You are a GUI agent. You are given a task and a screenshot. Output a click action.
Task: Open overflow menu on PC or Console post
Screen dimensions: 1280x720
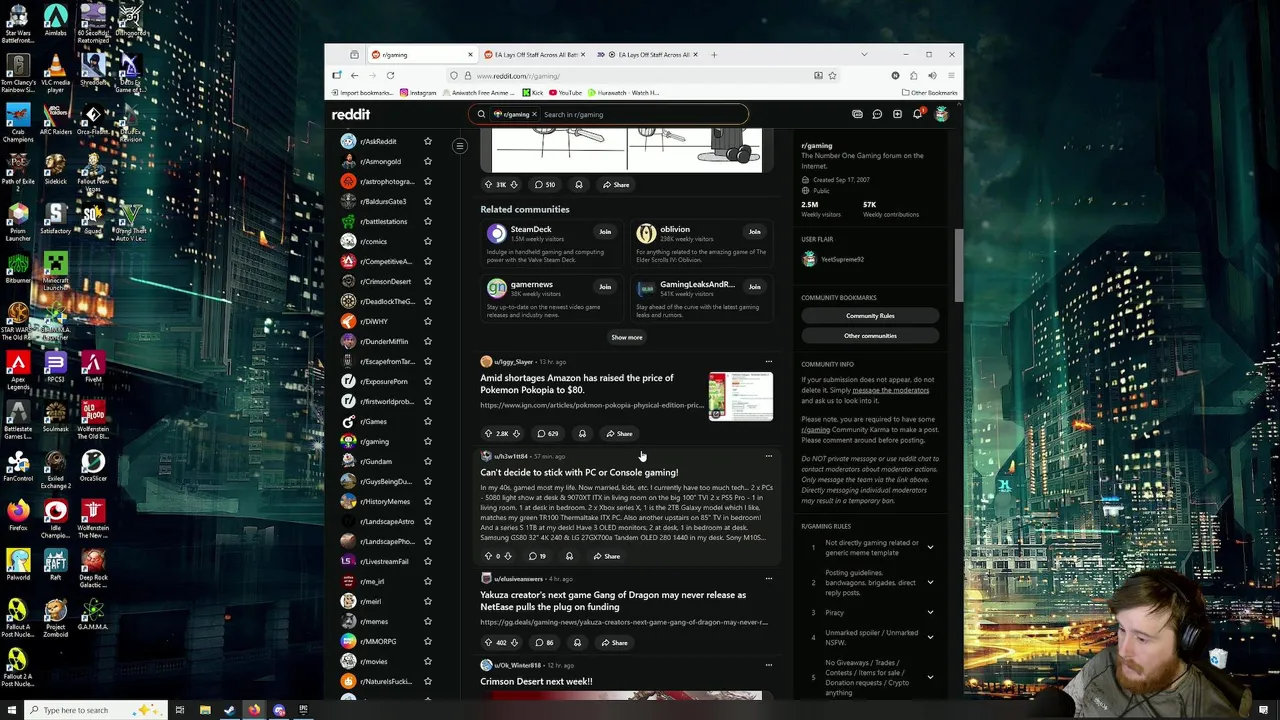click(768, 457)
